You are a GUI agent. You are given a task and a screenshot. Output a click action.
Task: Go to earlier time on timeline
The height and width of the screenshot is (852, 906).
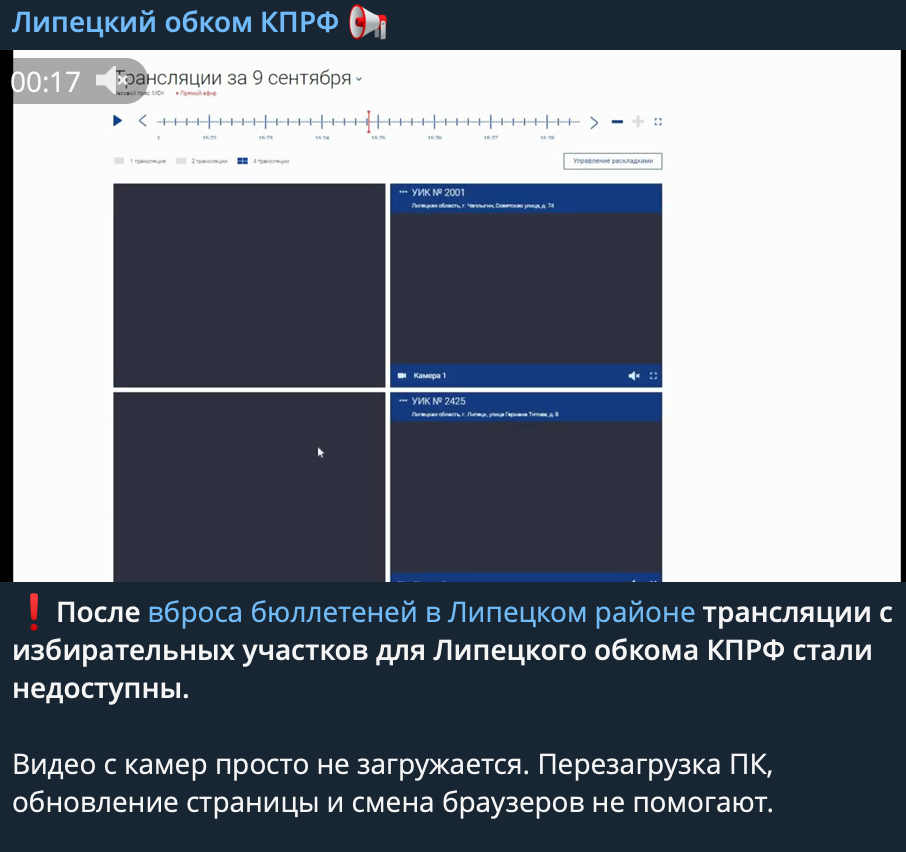click(x=143, y=121)
